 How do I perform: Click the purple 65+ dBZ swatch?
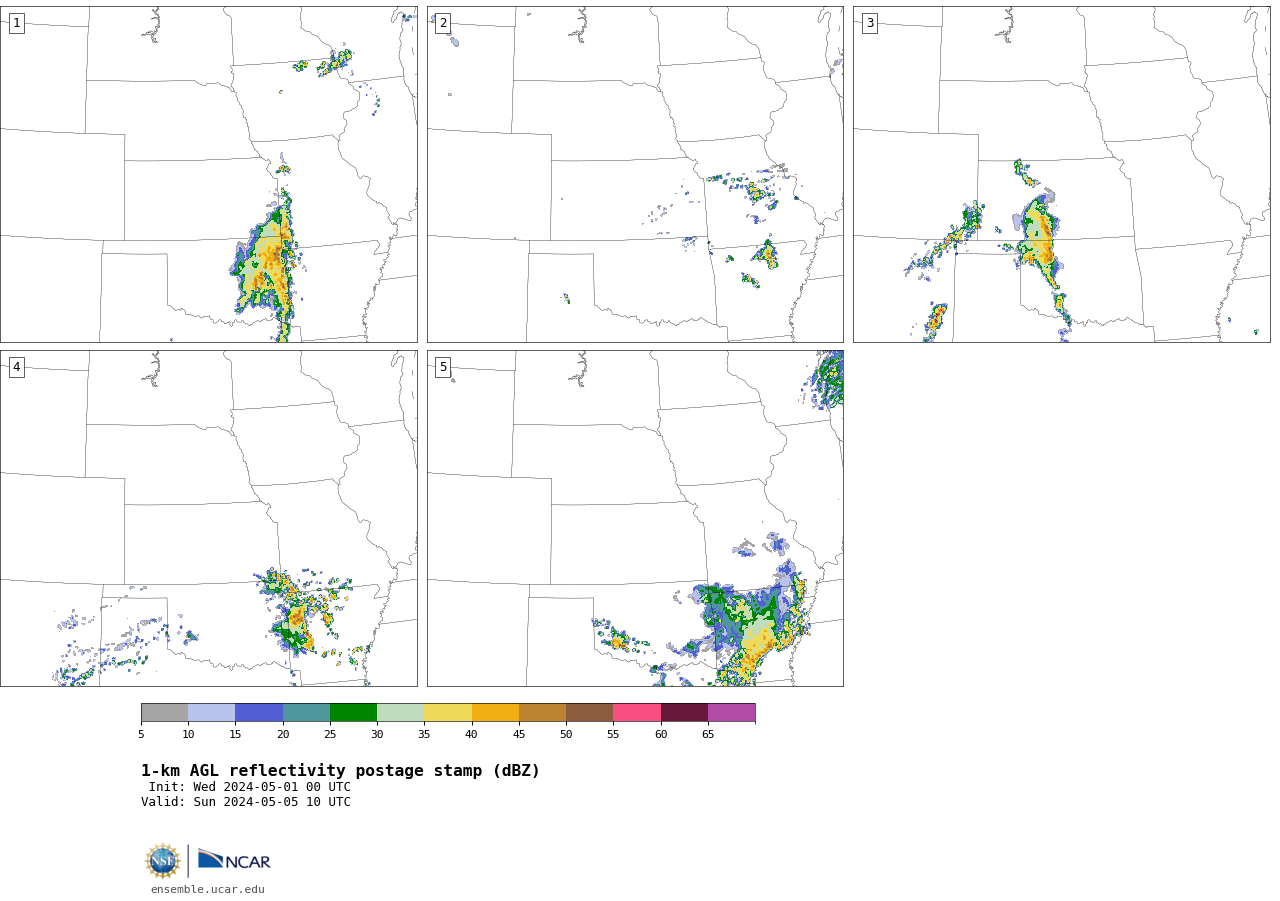point(732,713)
